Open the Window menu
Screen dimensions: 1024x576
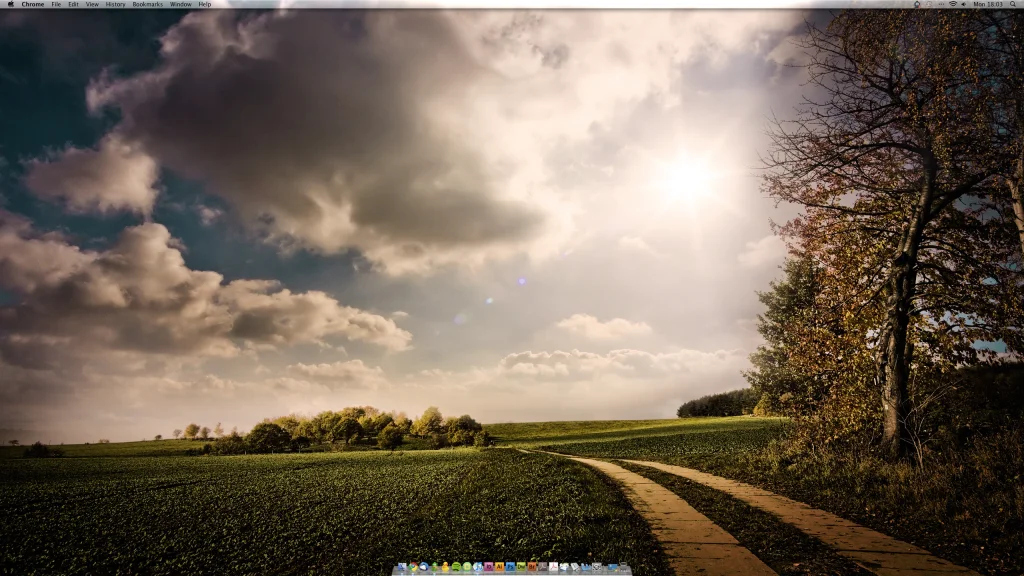181,4
